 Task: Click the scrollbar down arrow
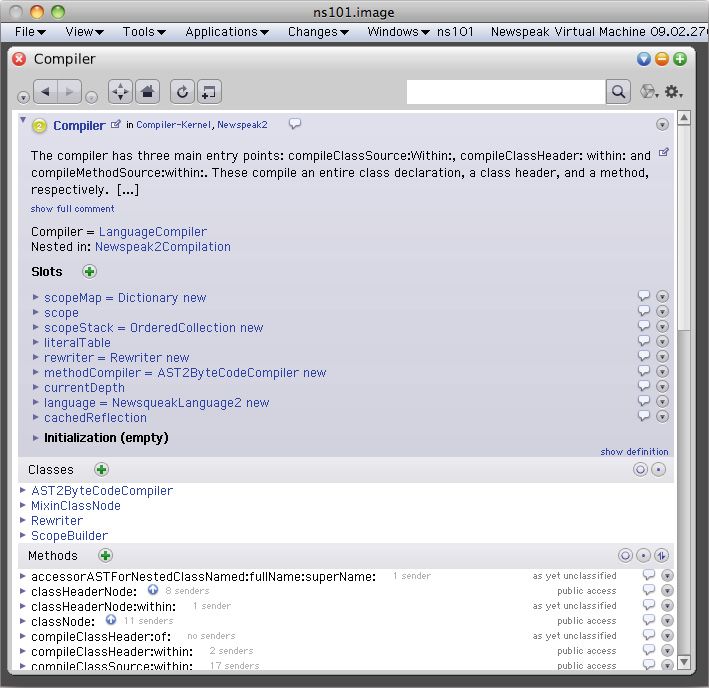click(x=684, y=662)
